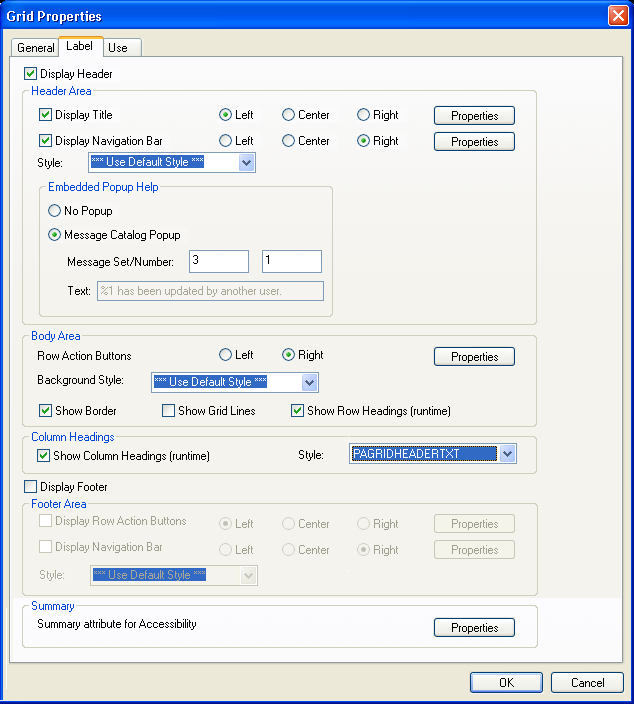Open header Navigation Bar Properties button
Image resolution: width=634 pixels, height=704 pixels.
tap(474, 141)
